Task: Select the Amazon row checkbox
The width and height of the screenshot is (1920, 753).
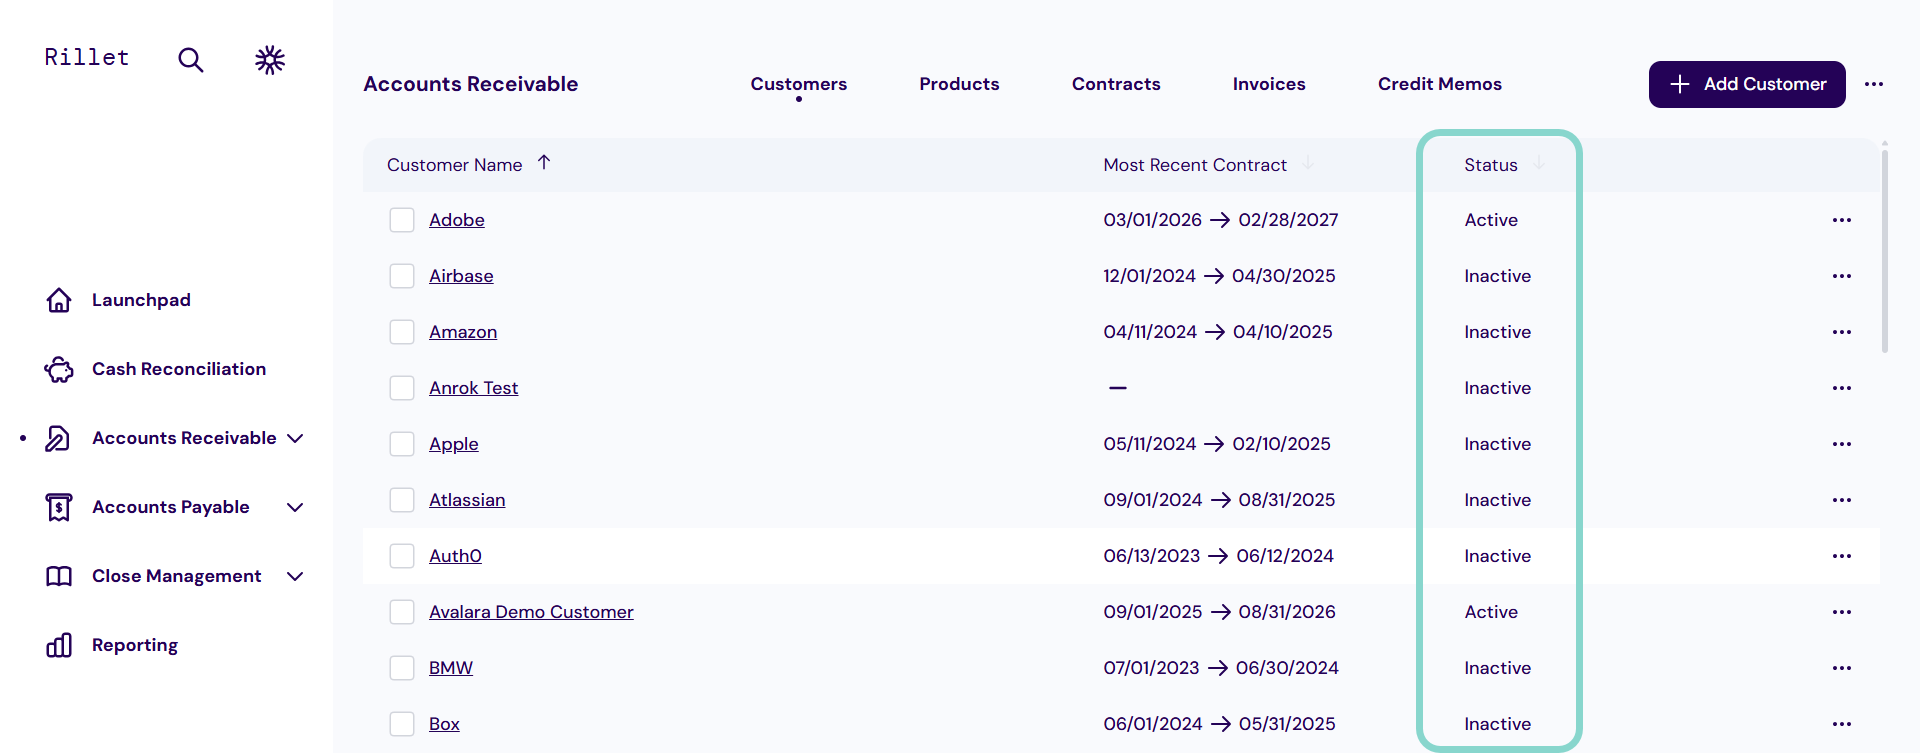Action: [402, 332]
